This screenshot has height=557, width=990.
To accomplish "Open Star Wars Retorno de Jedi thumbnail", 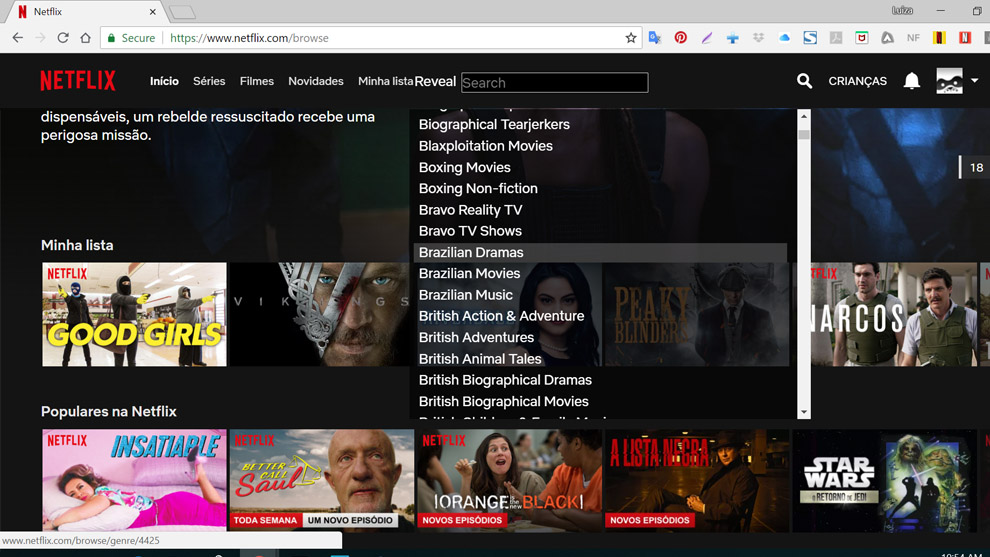I will (885, 481).
